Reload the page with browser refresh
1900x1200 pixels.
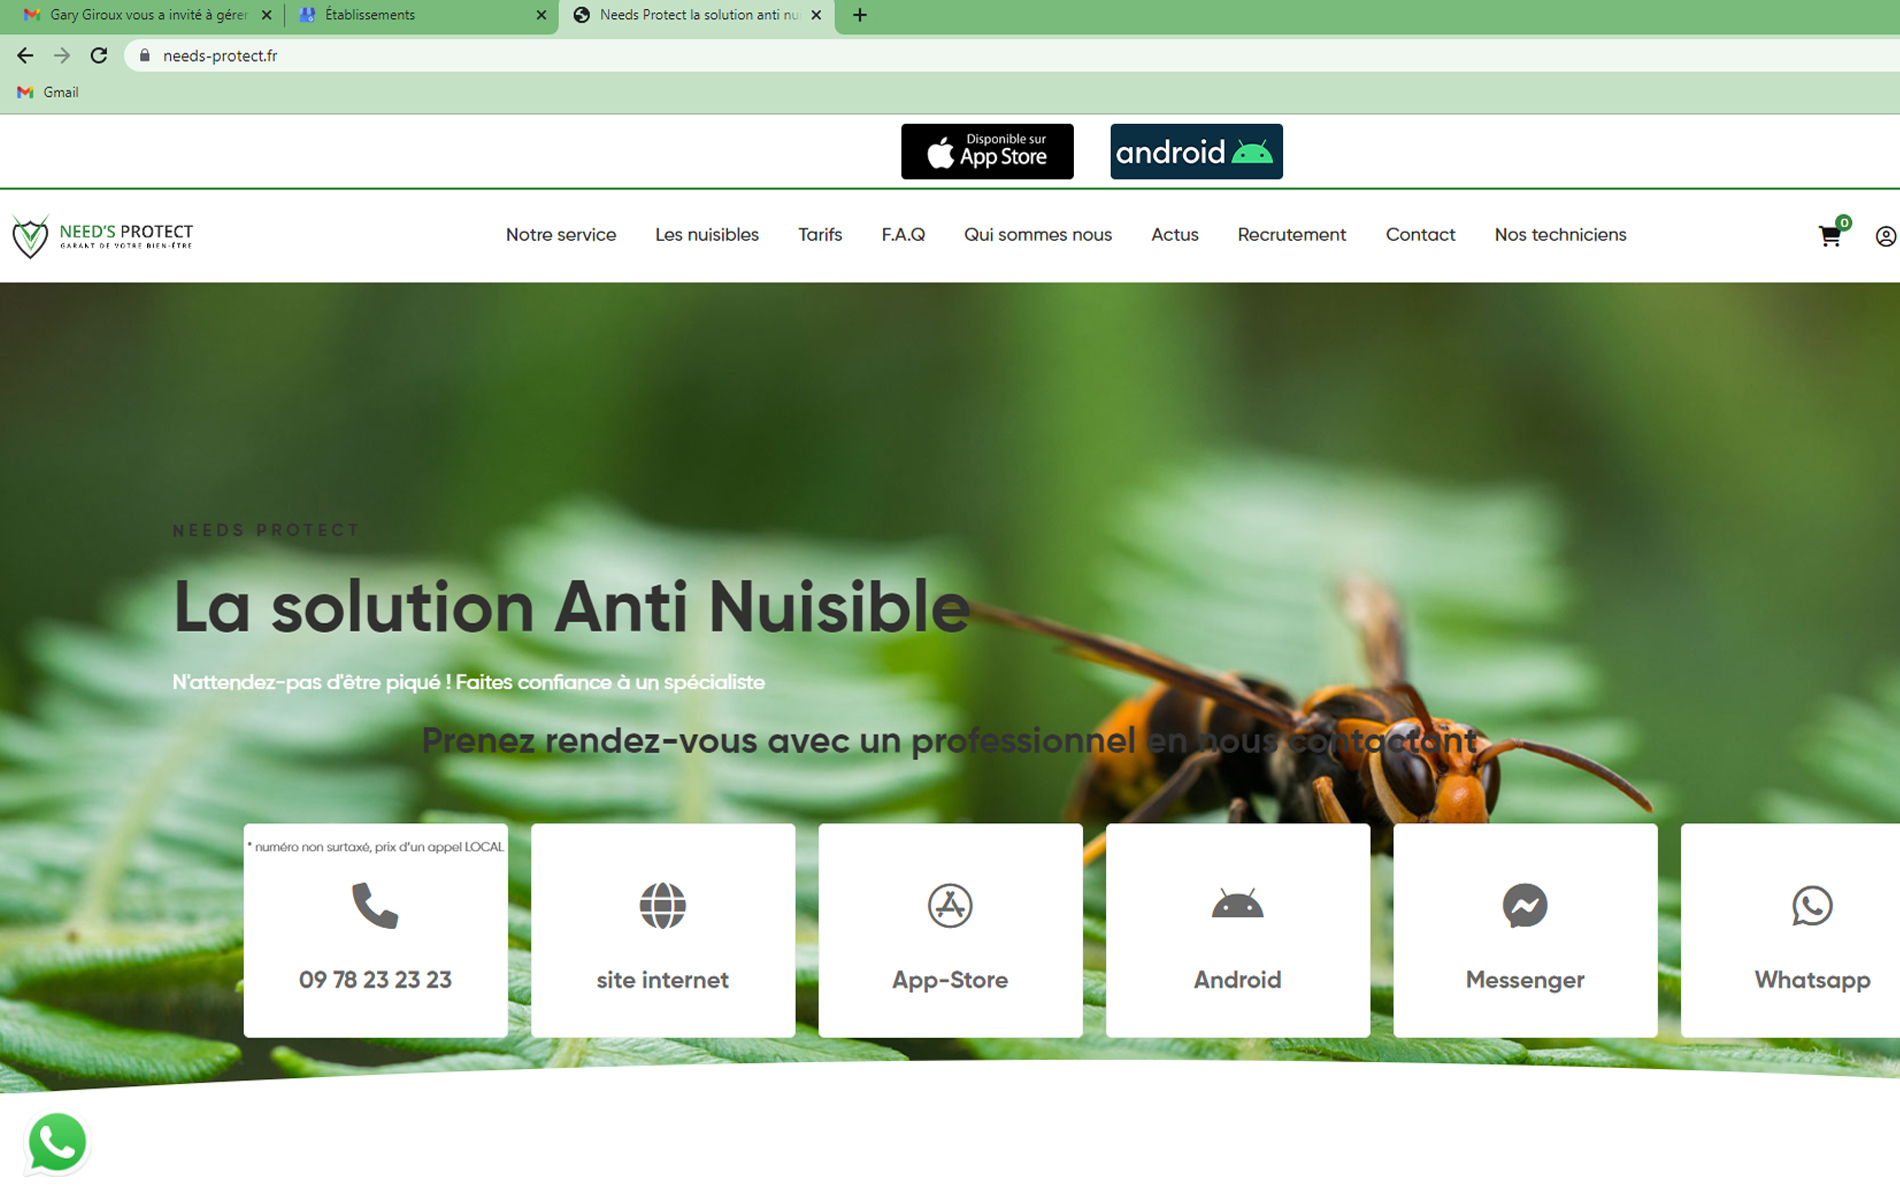click(98, 56)
